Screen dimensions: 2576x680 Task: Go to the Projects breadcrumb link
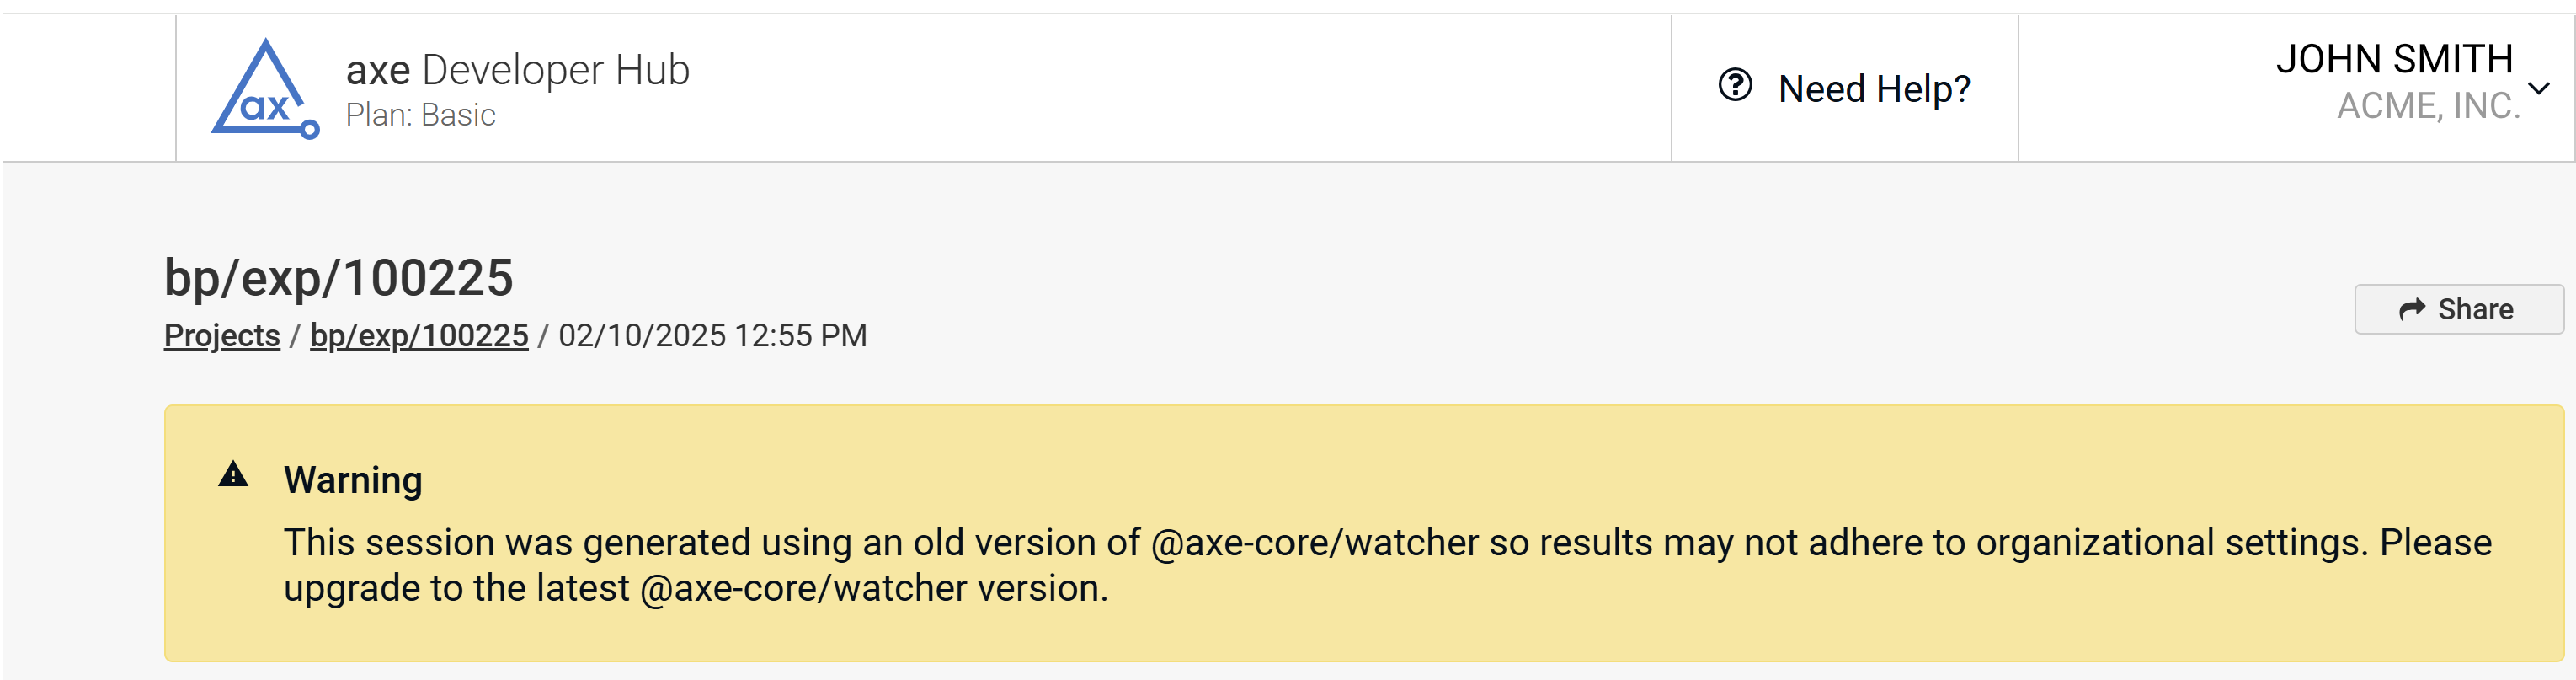(222, 335)
